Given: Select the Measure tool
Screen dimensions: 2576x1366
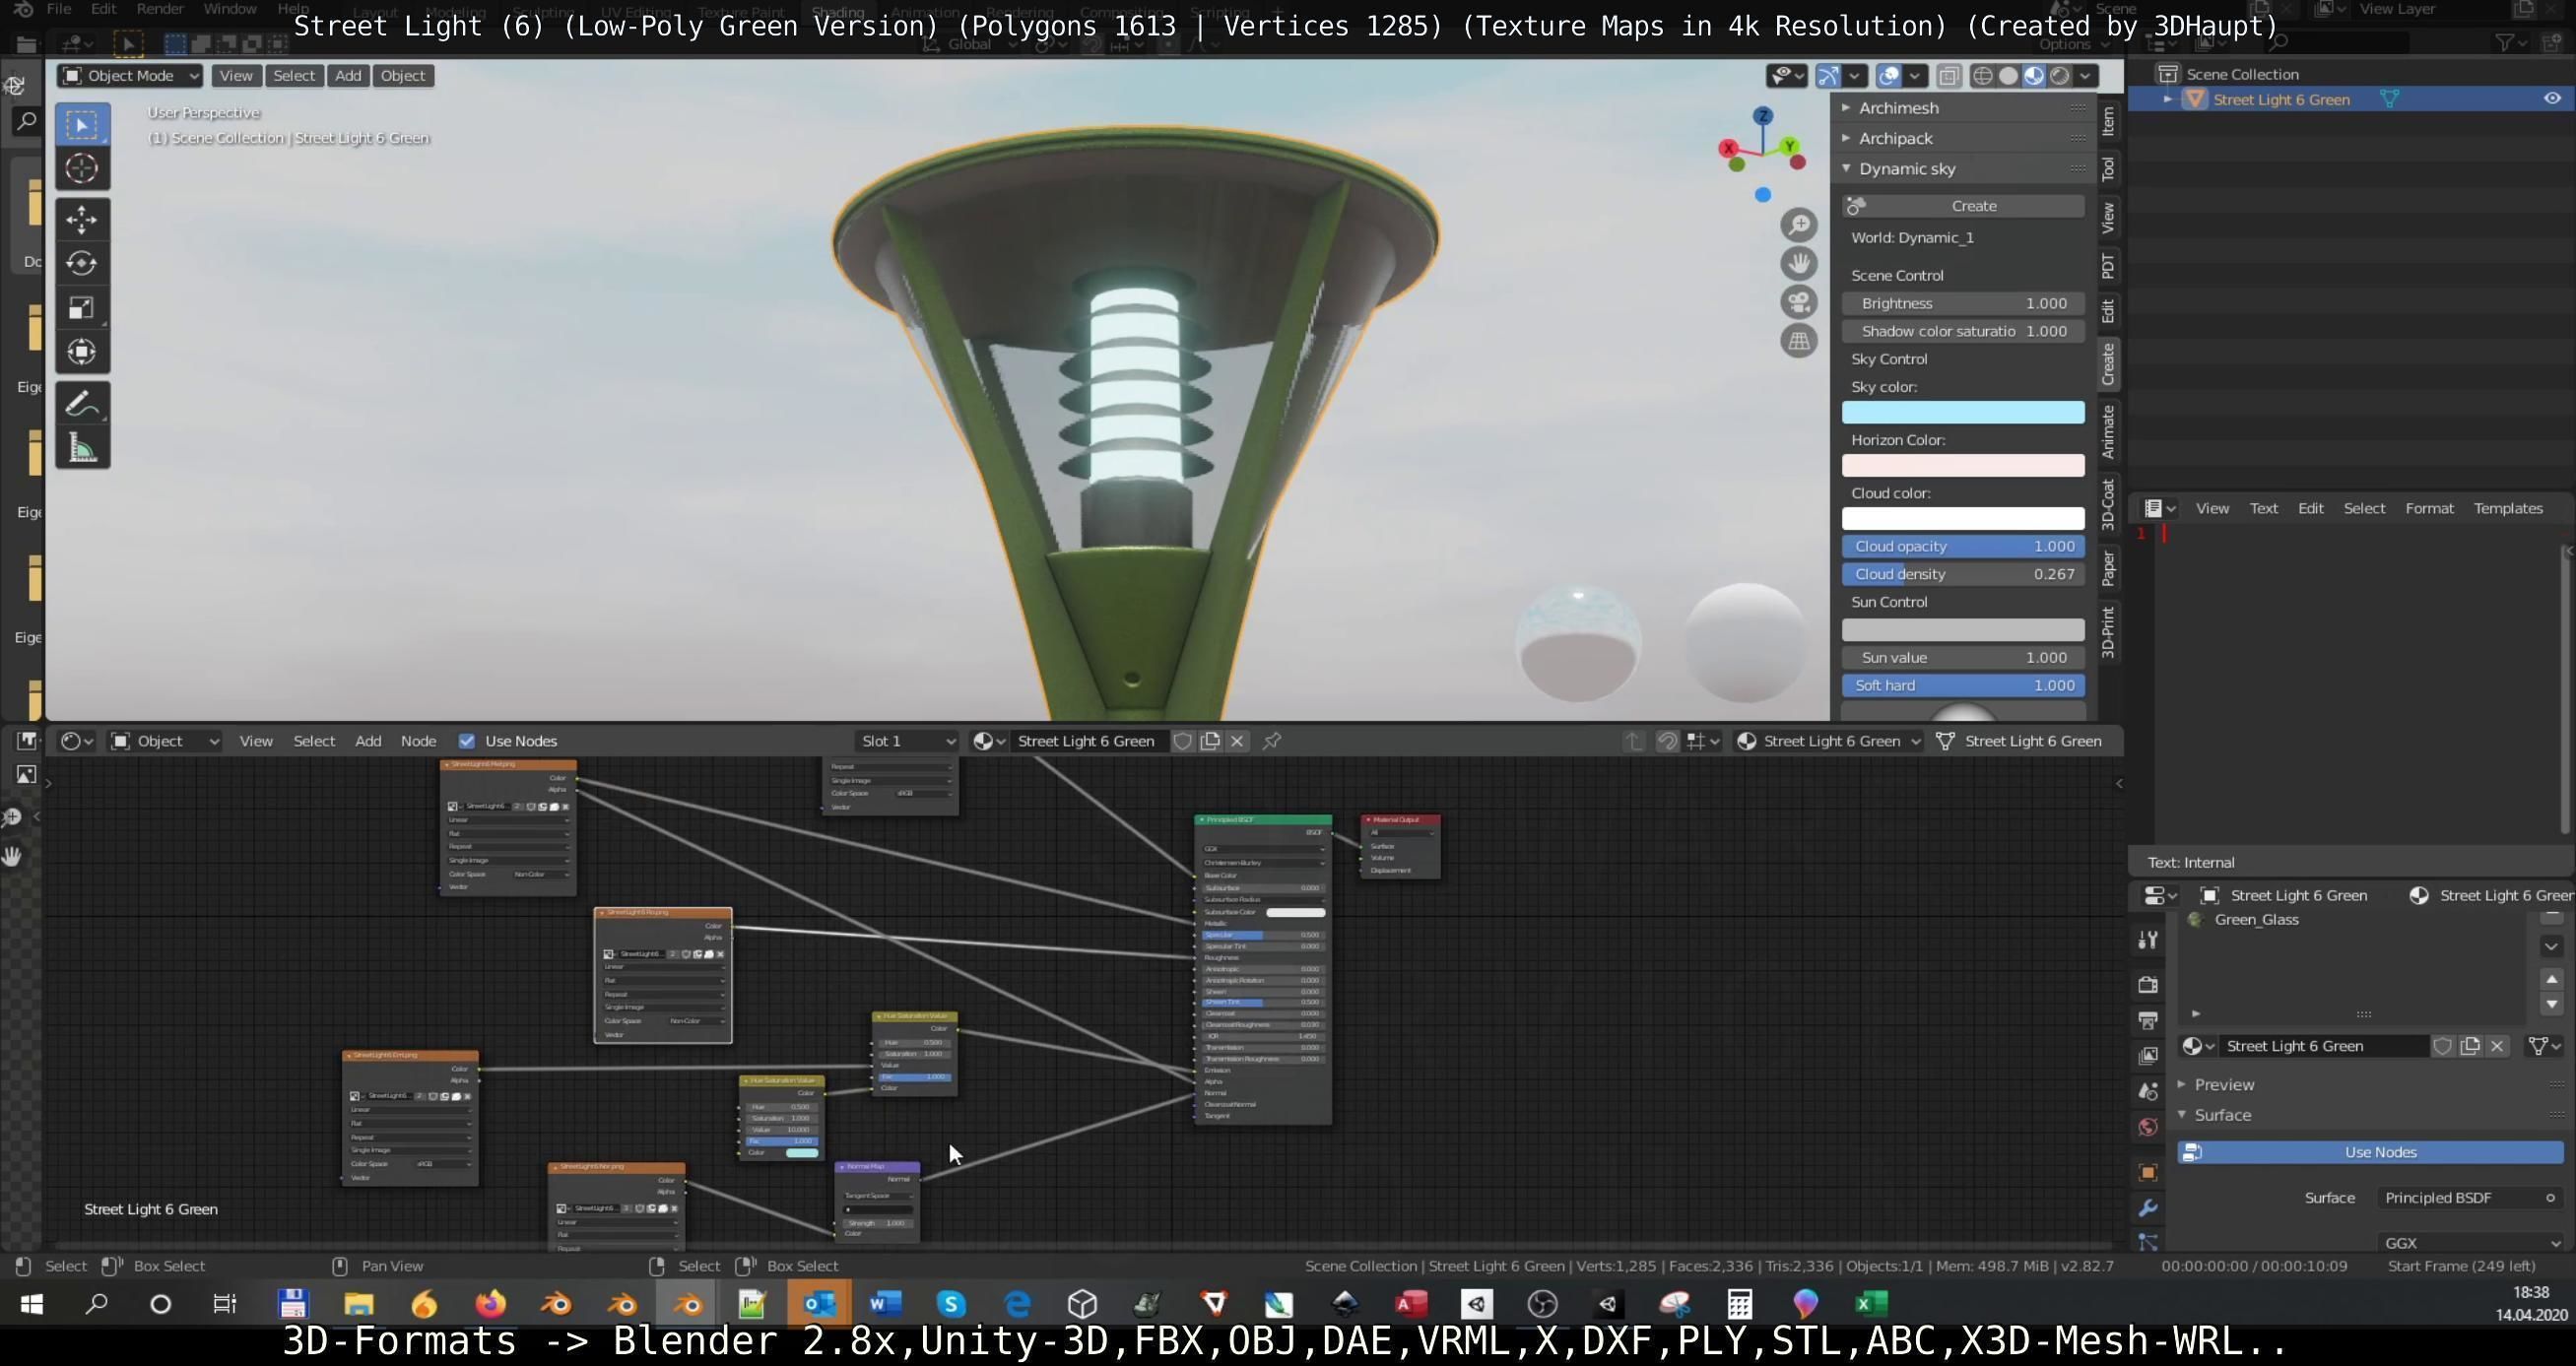Looking at the screenshot, I should tap(82, 448).
